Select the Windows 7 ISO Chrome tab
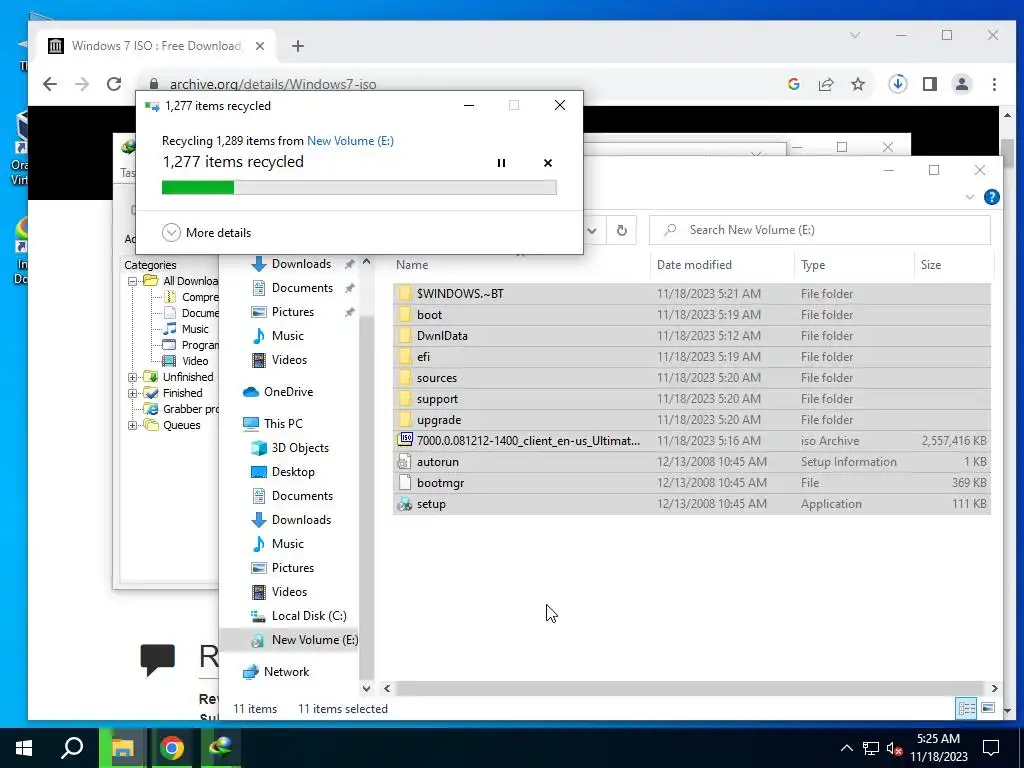The width and height of the screenshot is (1024, 768). [x=156, y=46]
